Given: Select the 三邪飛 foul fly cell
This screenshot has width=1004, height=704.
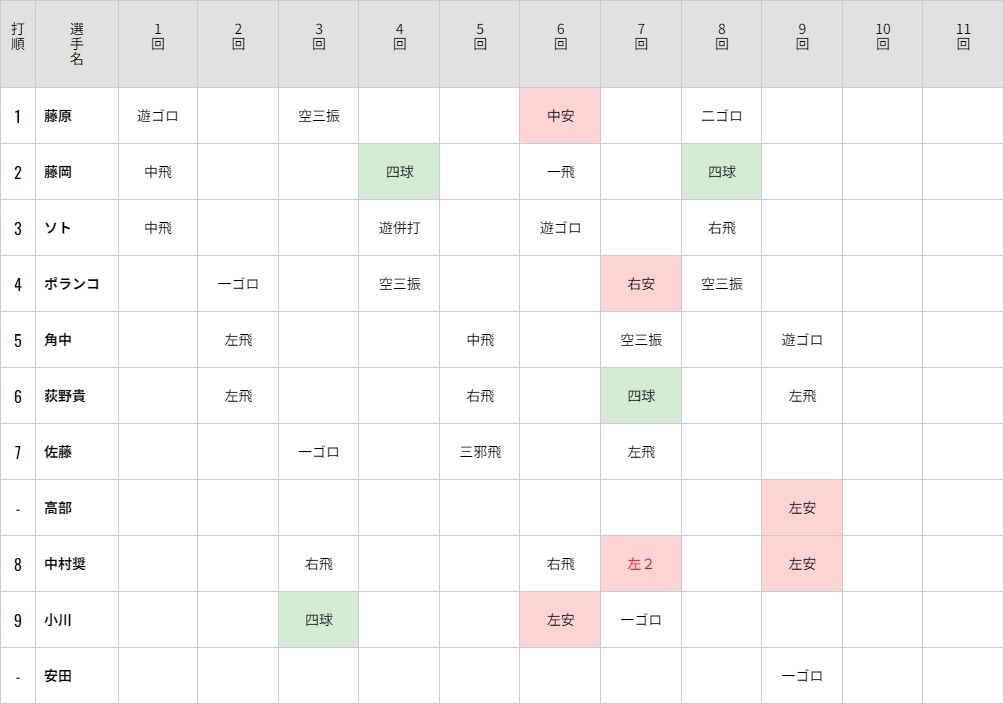Looking at the screenshot, I should 480,452.
